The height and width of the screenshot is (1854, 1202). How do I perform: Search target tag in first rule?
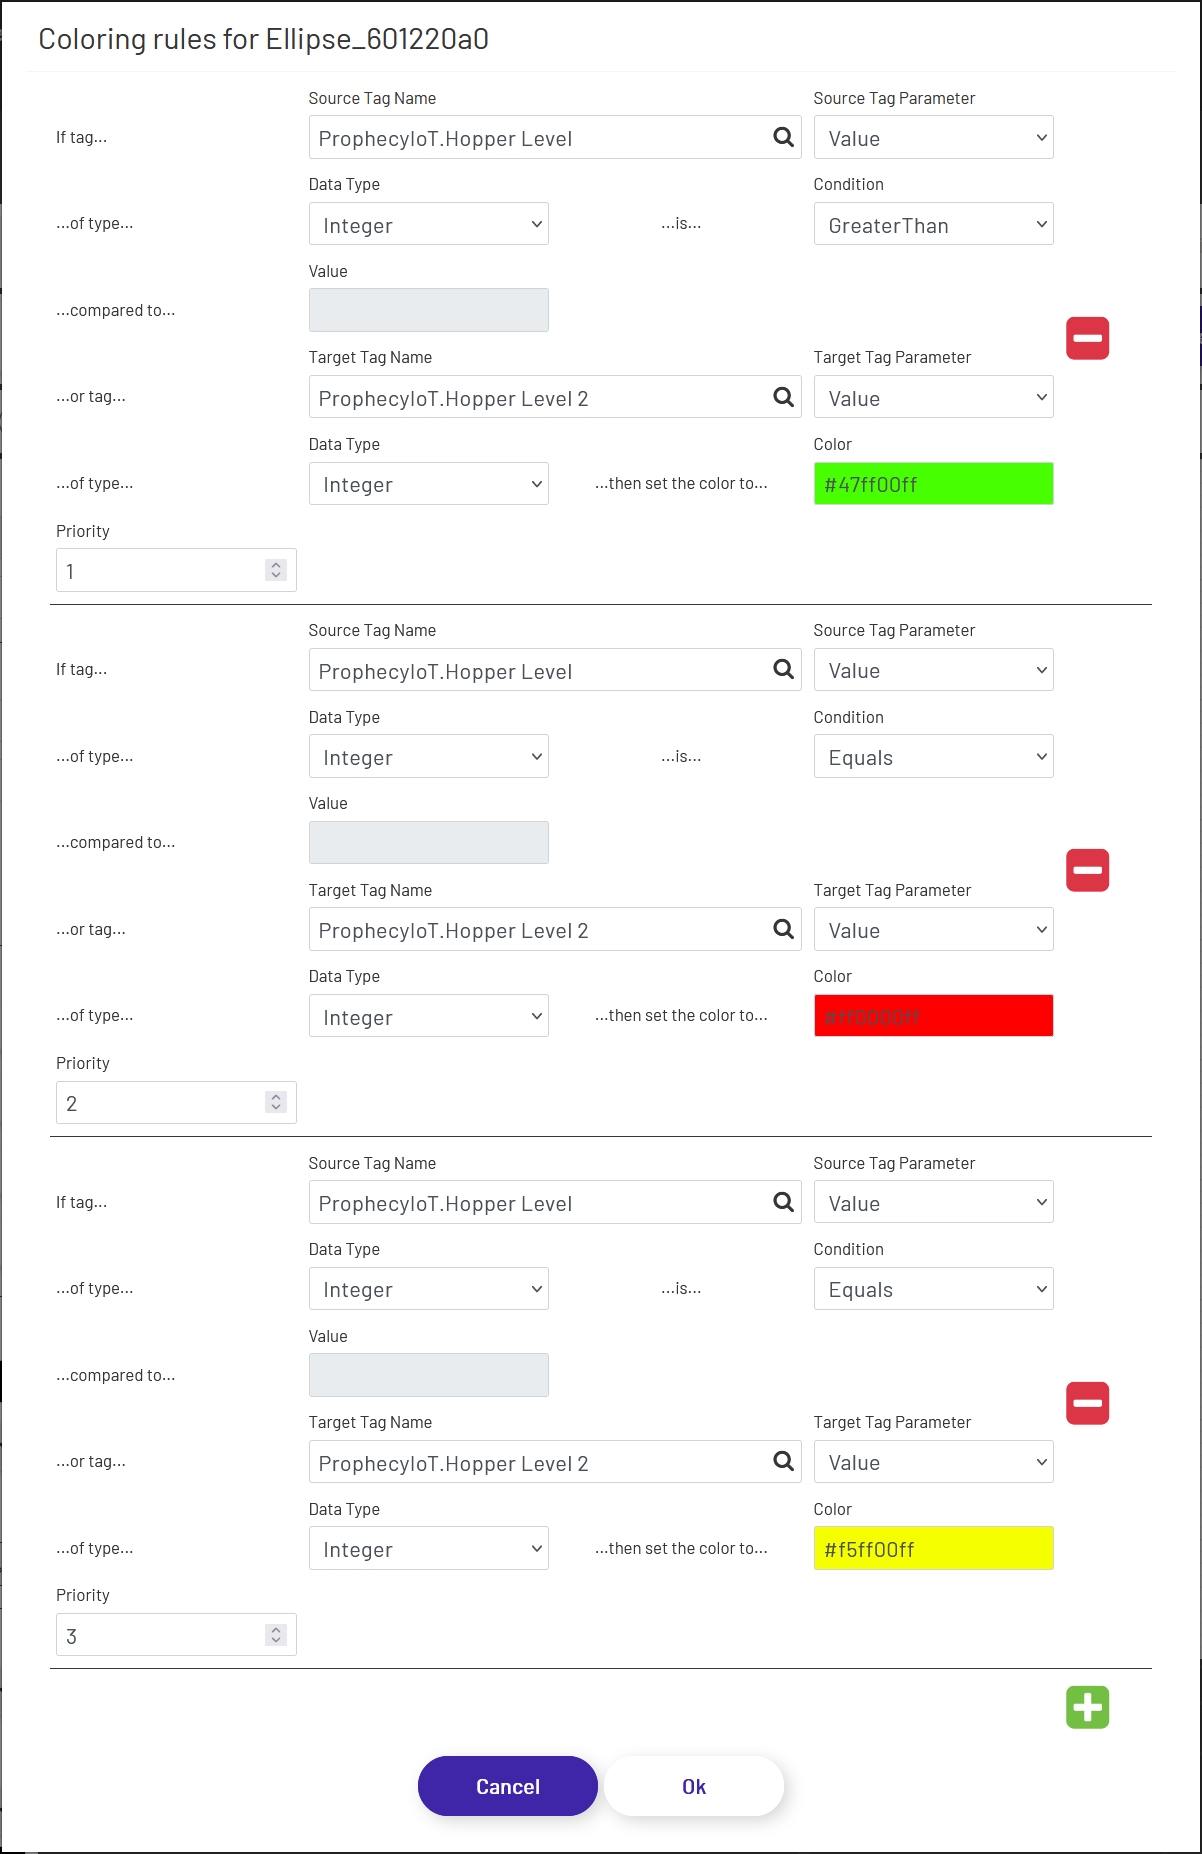[783, 398]
